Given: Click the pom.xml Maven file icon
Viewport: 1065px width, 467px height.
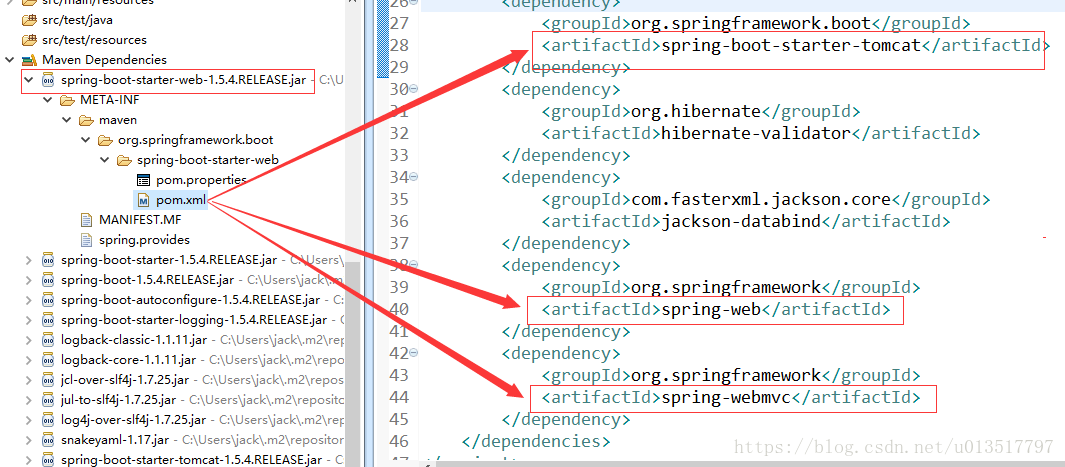Looking at the screenshot, I should click(x=143, y=200).
